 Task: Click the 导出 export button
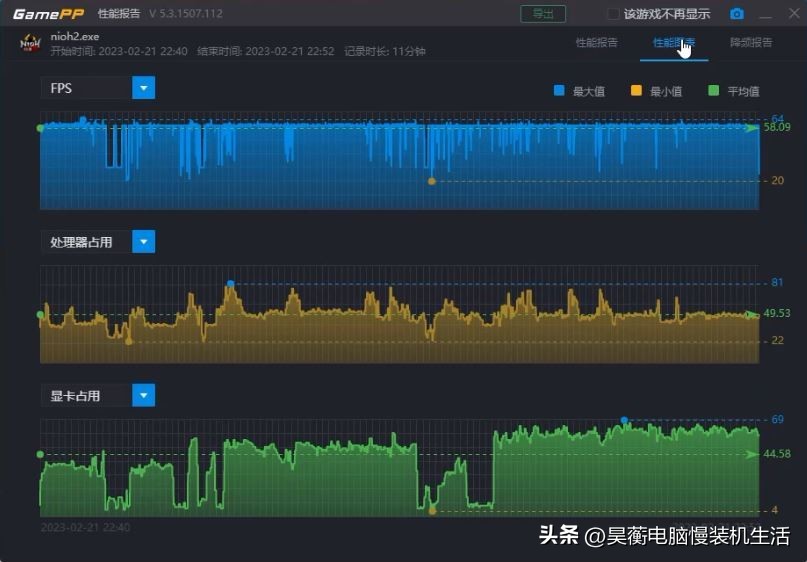[x=543, y=14]
